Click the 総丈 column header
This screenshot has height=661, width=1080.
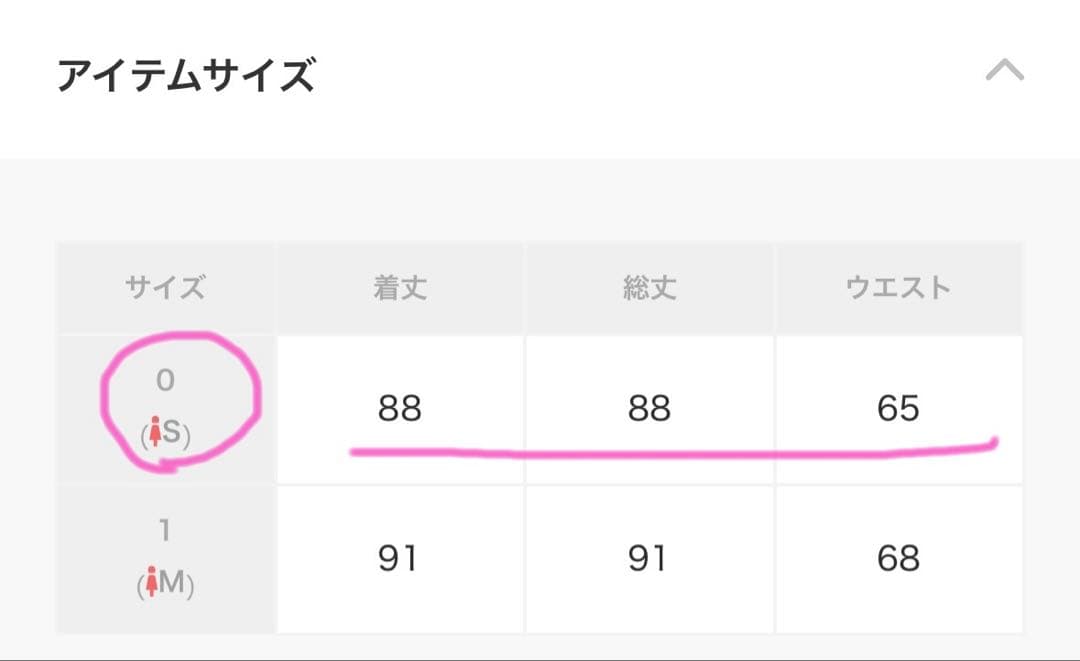(x=649, y=288)
